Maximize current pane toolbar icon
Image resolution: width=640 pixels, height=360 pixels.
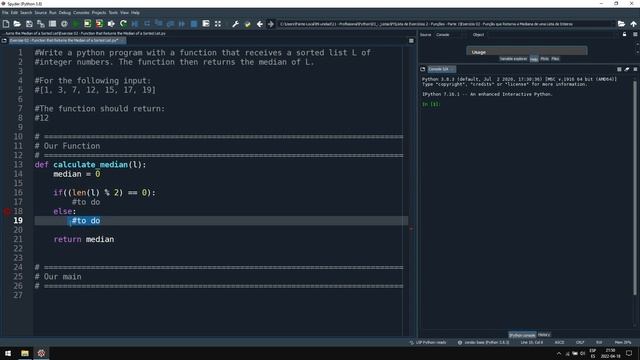click(x=206, y=24)
